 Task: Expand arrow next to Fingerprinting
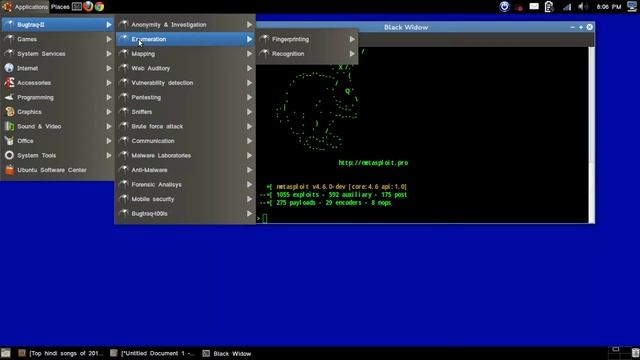coord(352,40)
